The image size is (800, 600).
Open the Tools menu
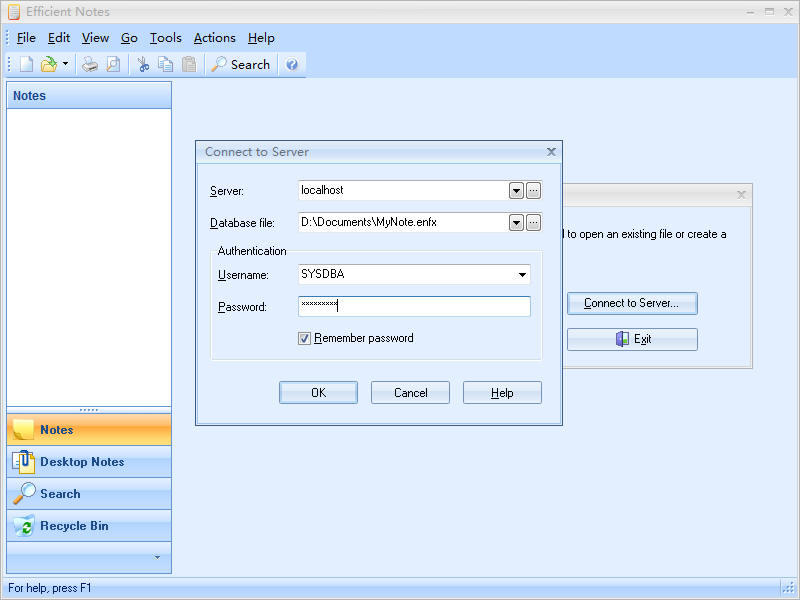pos(165,38)
